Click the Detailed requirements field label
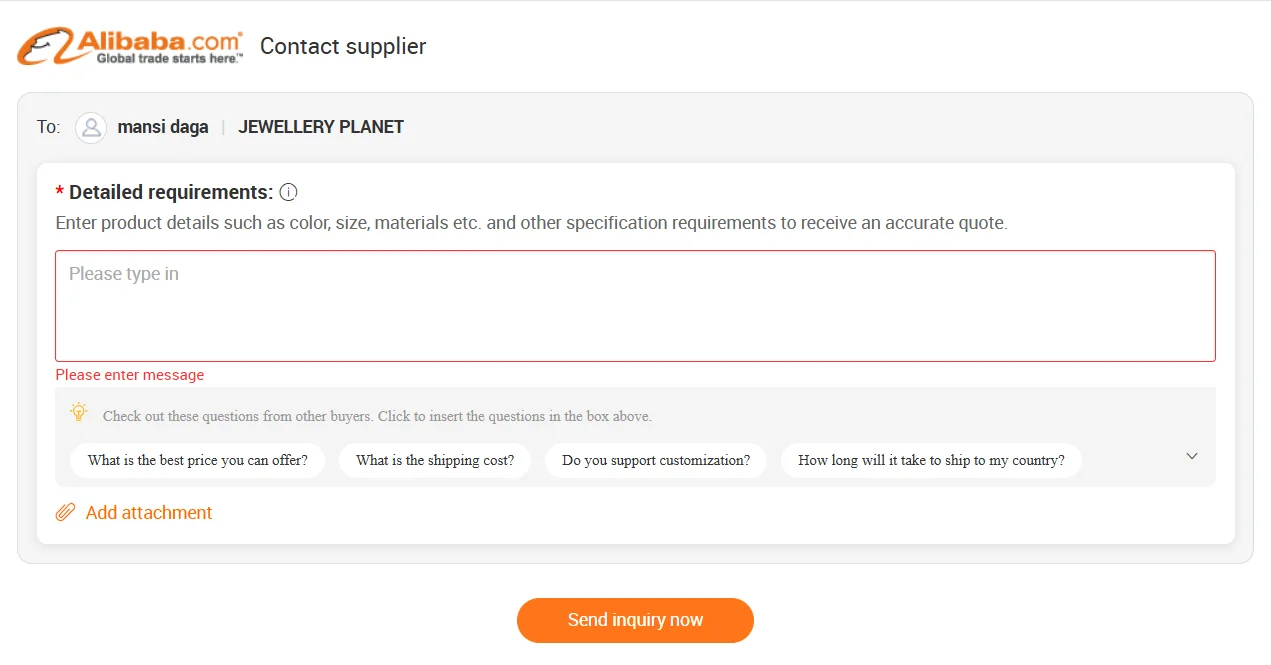This screenshot has width=1271, height=665. point(171,192)
